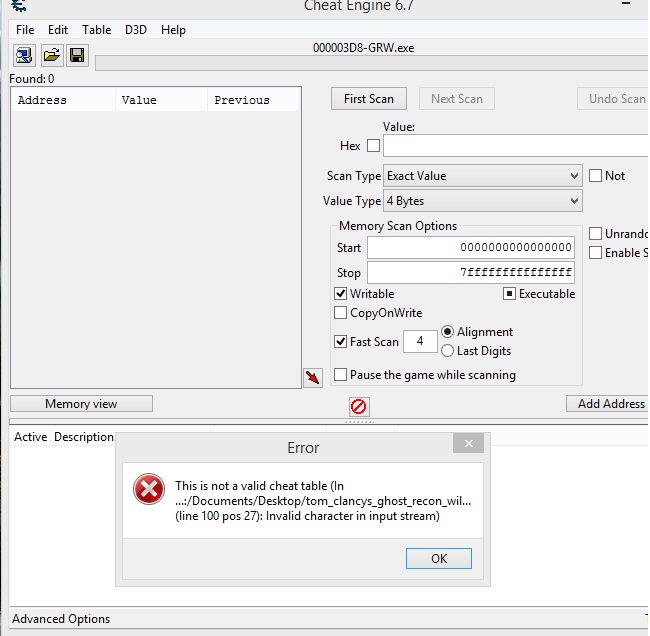Enable the CopyOnWrite checkbox
Viewport: 650px width, 636px height.
(340, 313)
